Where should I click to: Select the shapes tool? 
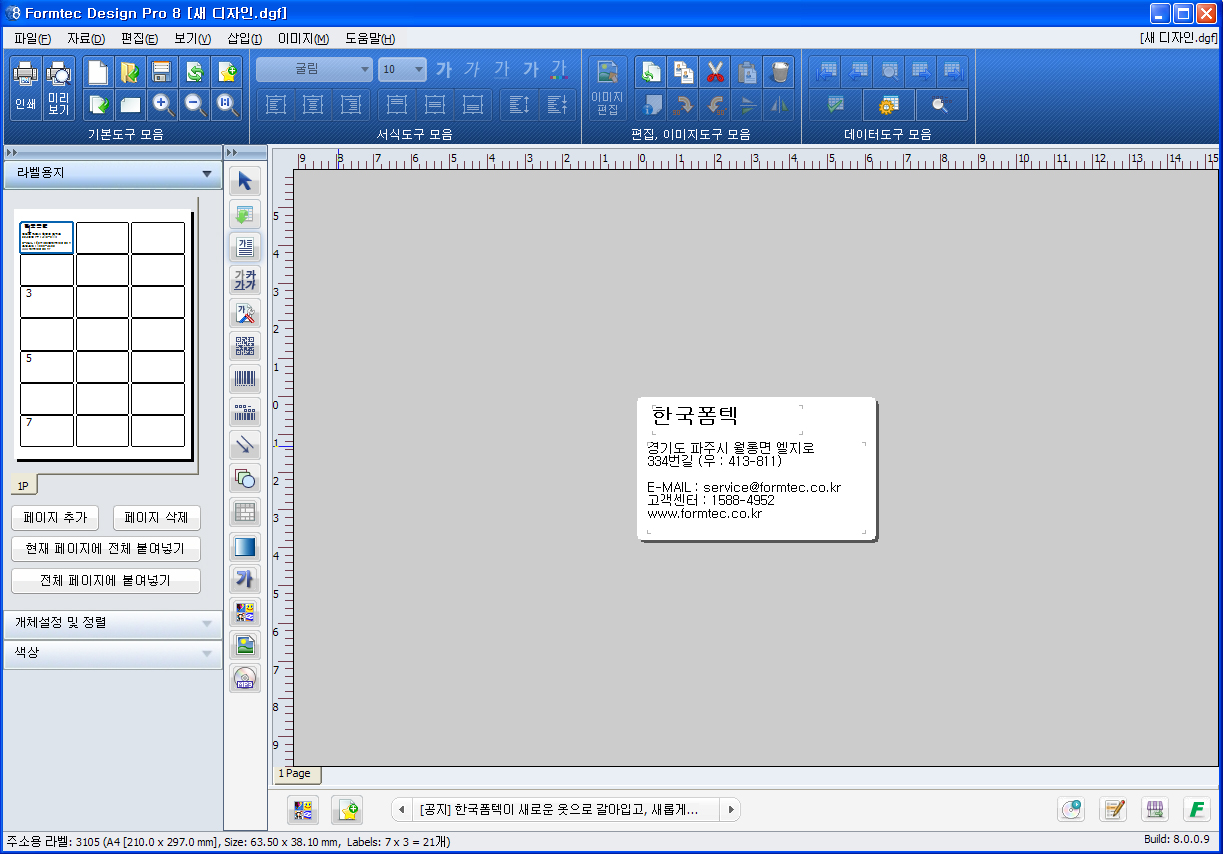(245, 478)
